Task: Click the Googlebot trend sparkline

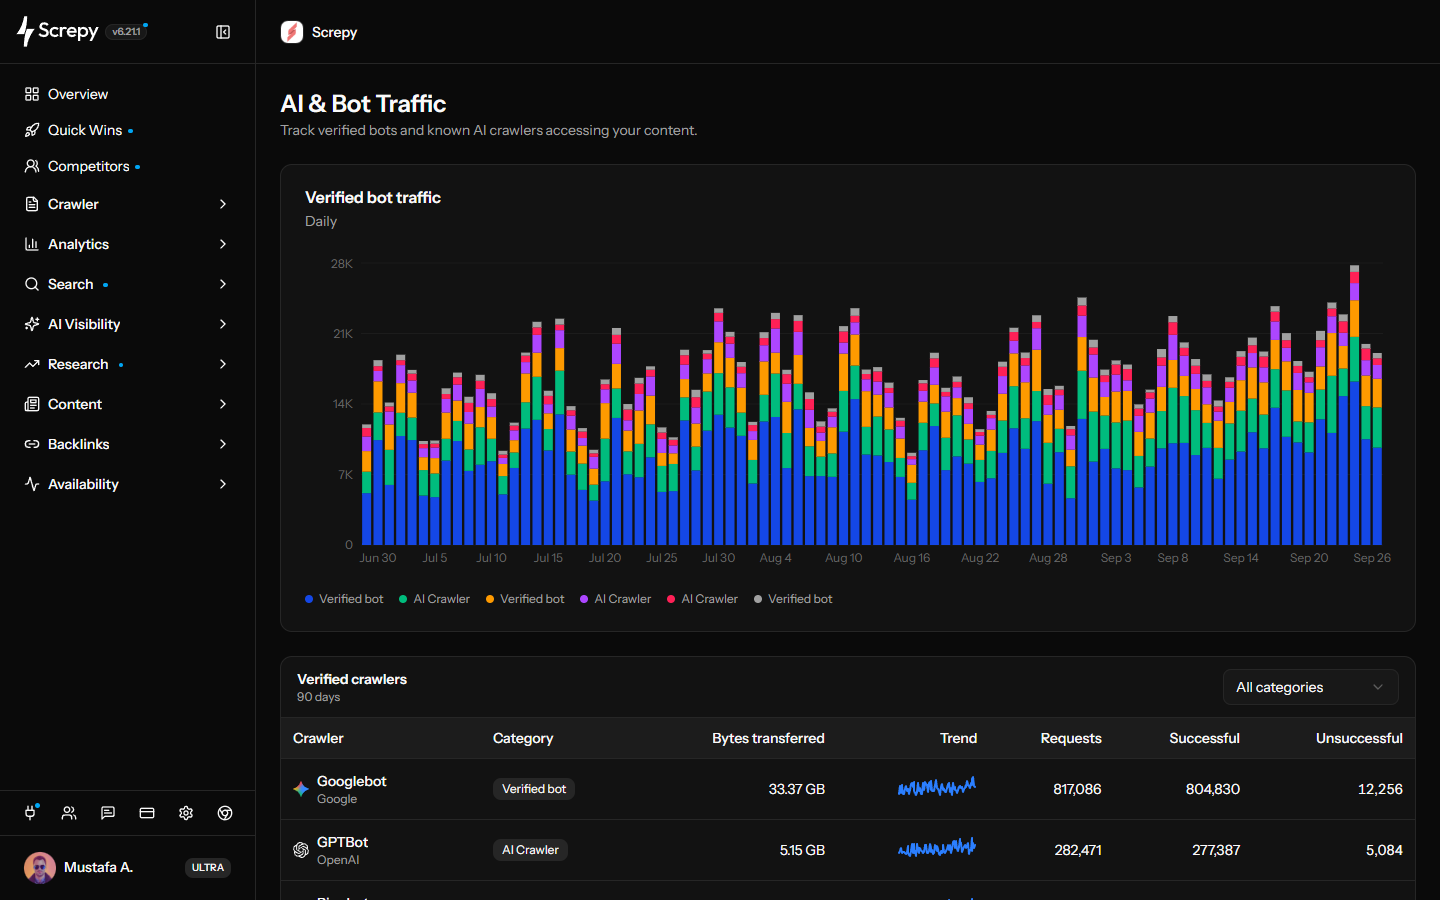Action: (937, 788)
